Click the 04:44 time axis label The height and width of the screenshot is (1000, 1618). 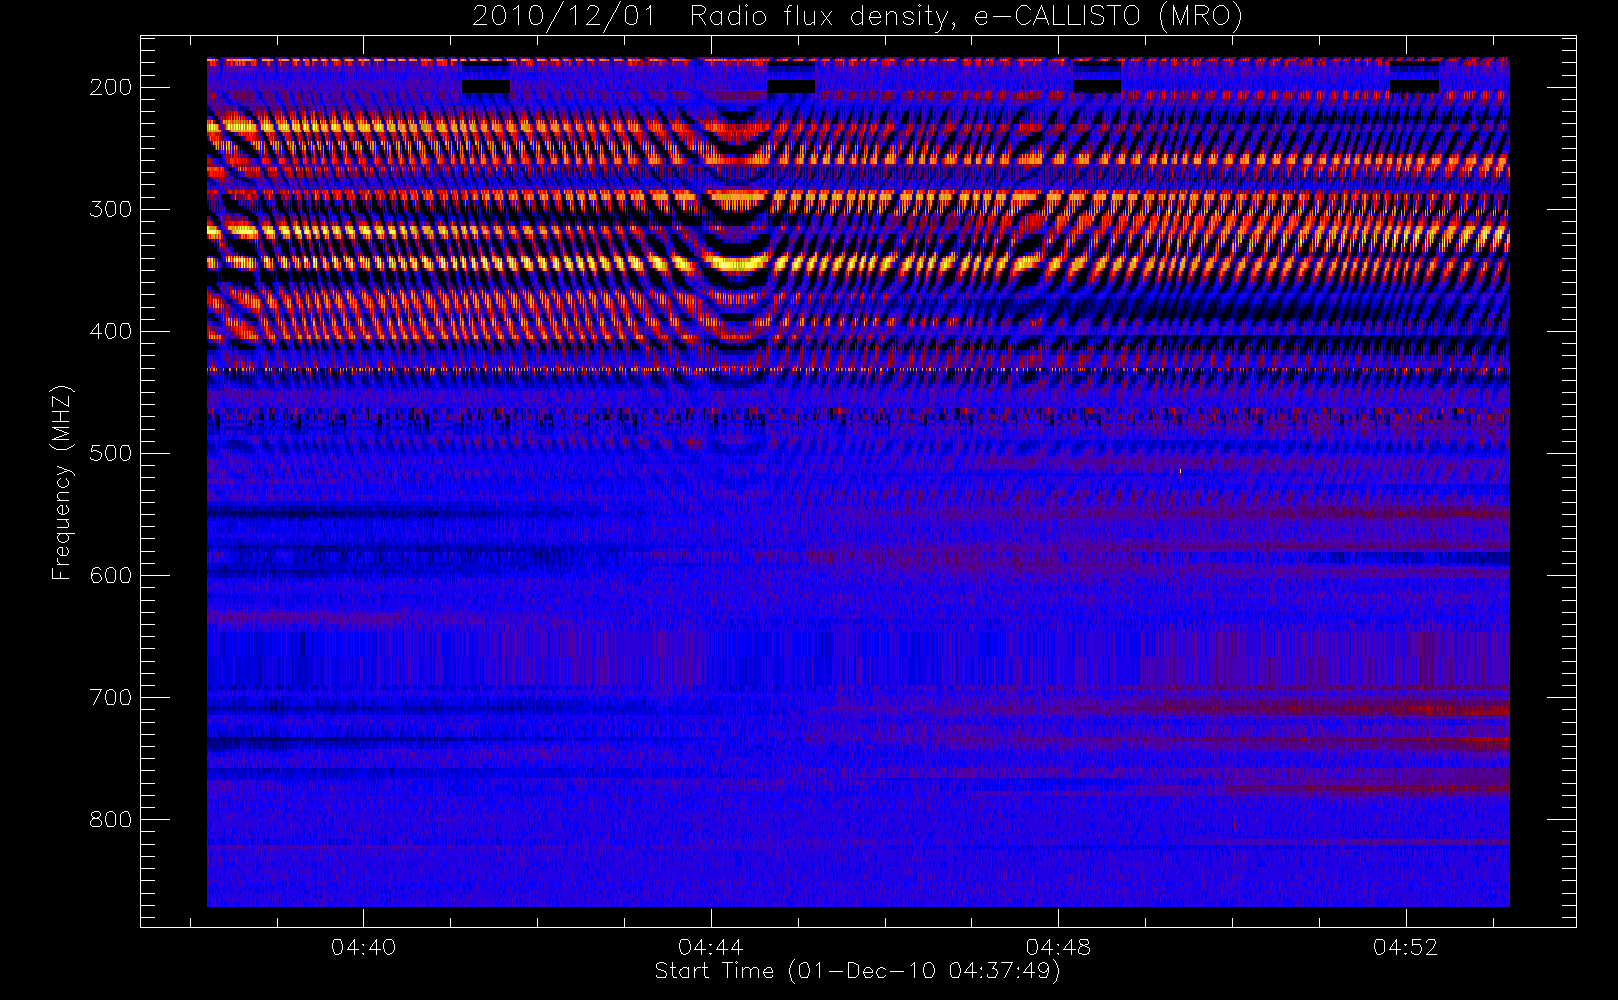click(711, 946)
